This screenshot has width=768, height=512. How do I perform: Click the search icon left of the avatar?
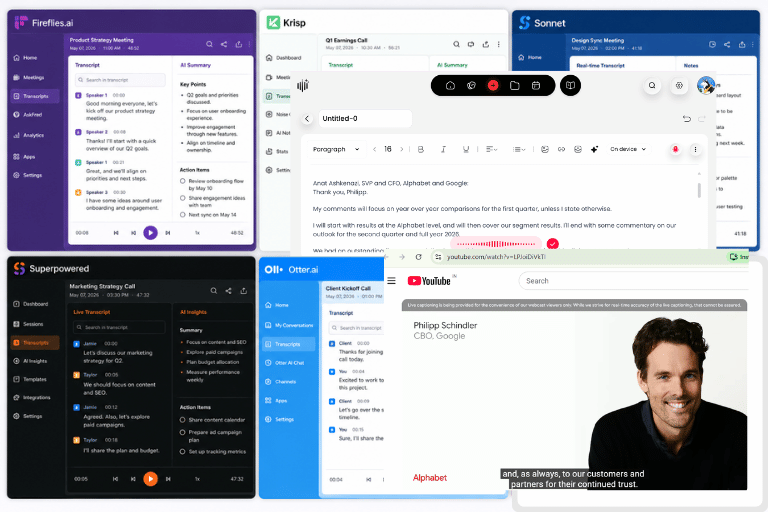click(652, 85)
